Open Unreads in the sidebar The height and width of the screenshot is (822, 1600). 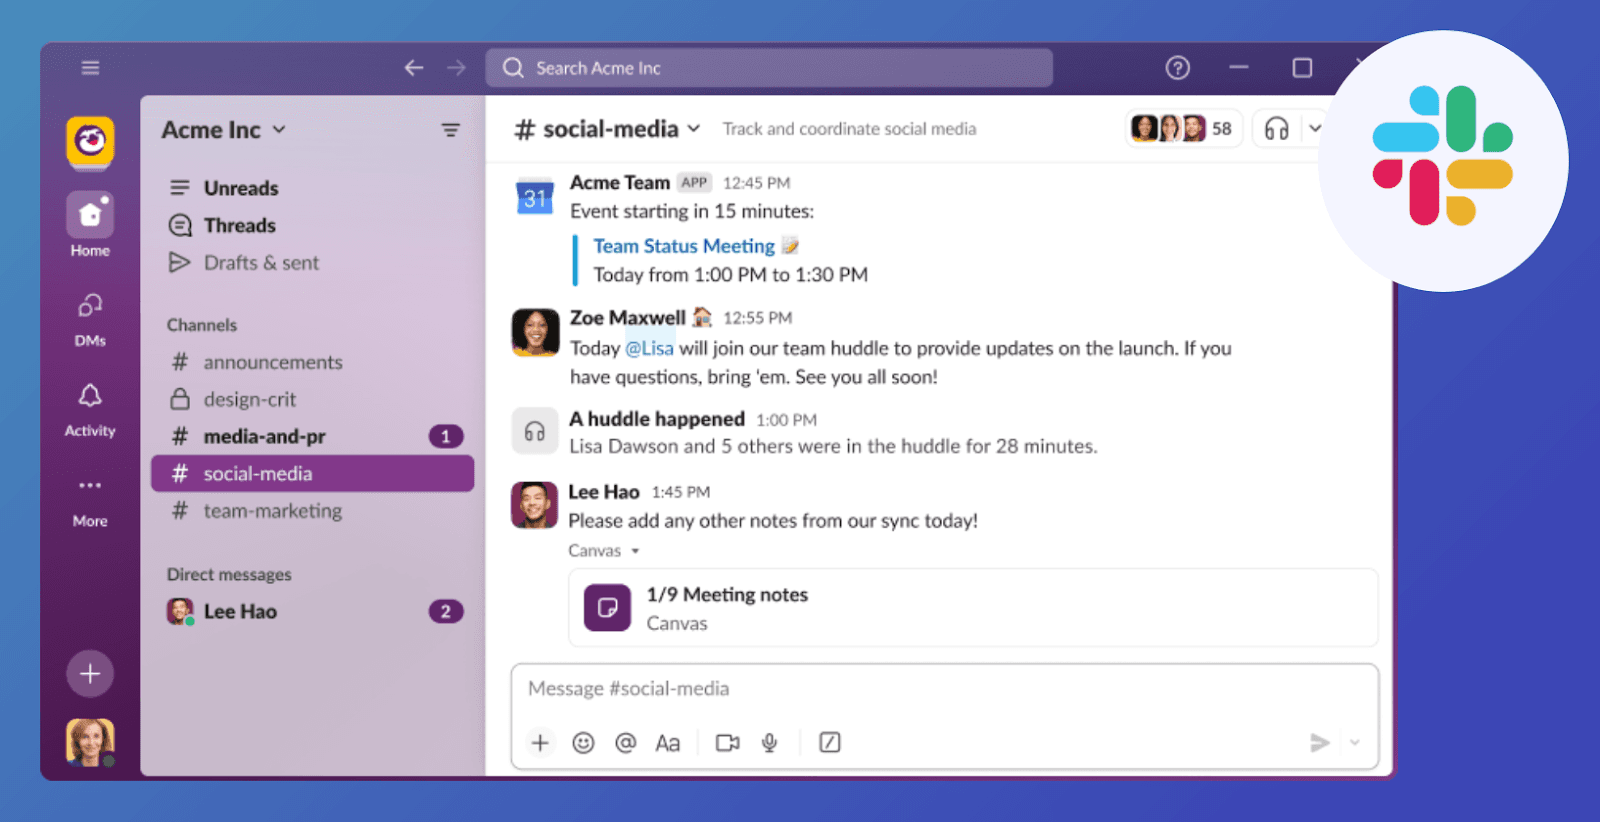[313, 188]
